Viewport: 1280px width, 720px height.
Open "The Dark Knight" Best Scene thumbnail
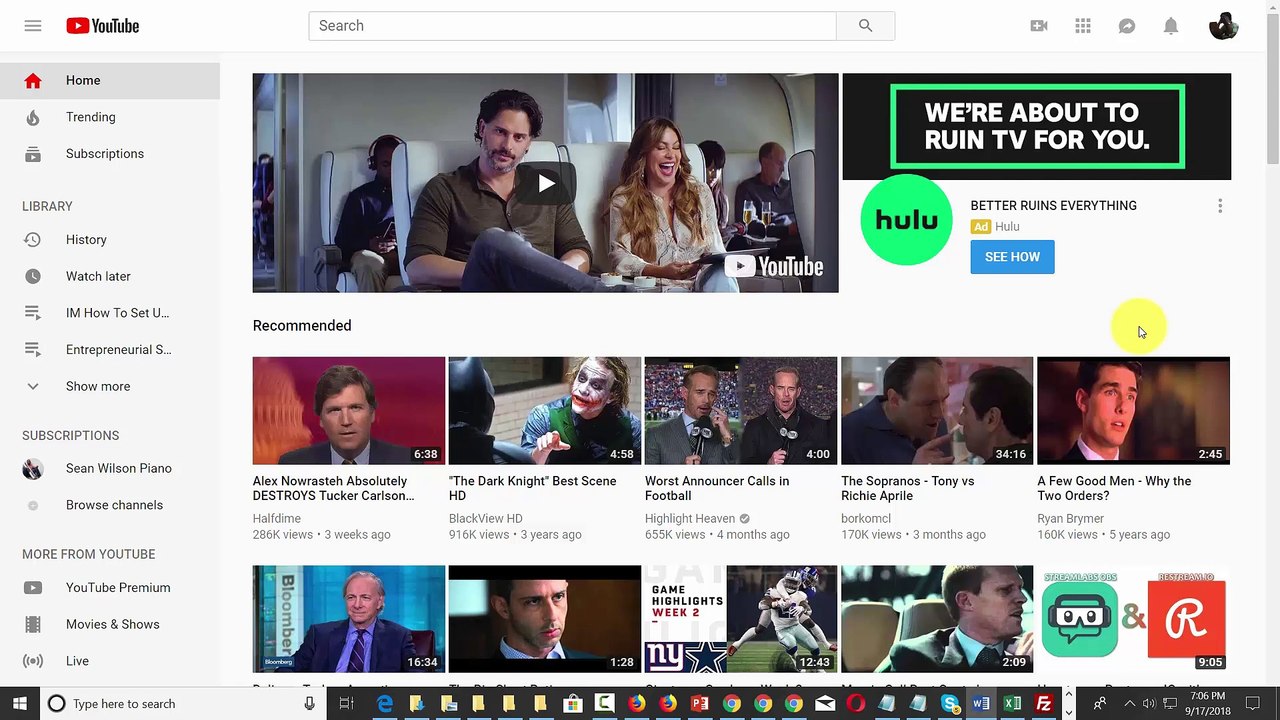pyautogui.click(x=545, y=411)
